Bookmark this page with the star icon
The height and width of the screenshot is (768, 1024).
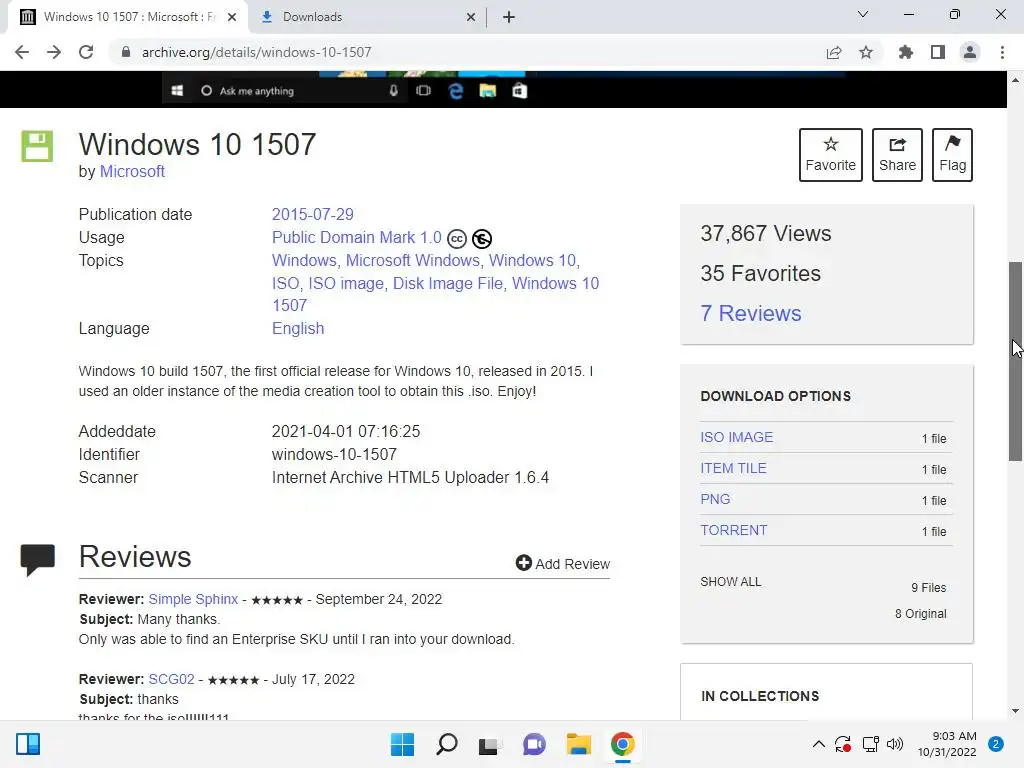tap(866, 52)
